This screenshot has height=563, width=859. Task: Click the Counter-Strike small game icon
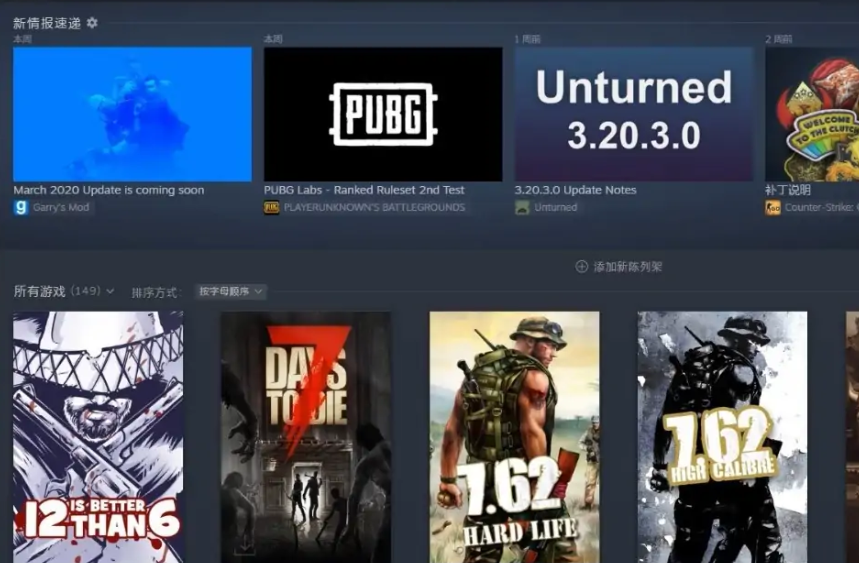pos(773,208)
